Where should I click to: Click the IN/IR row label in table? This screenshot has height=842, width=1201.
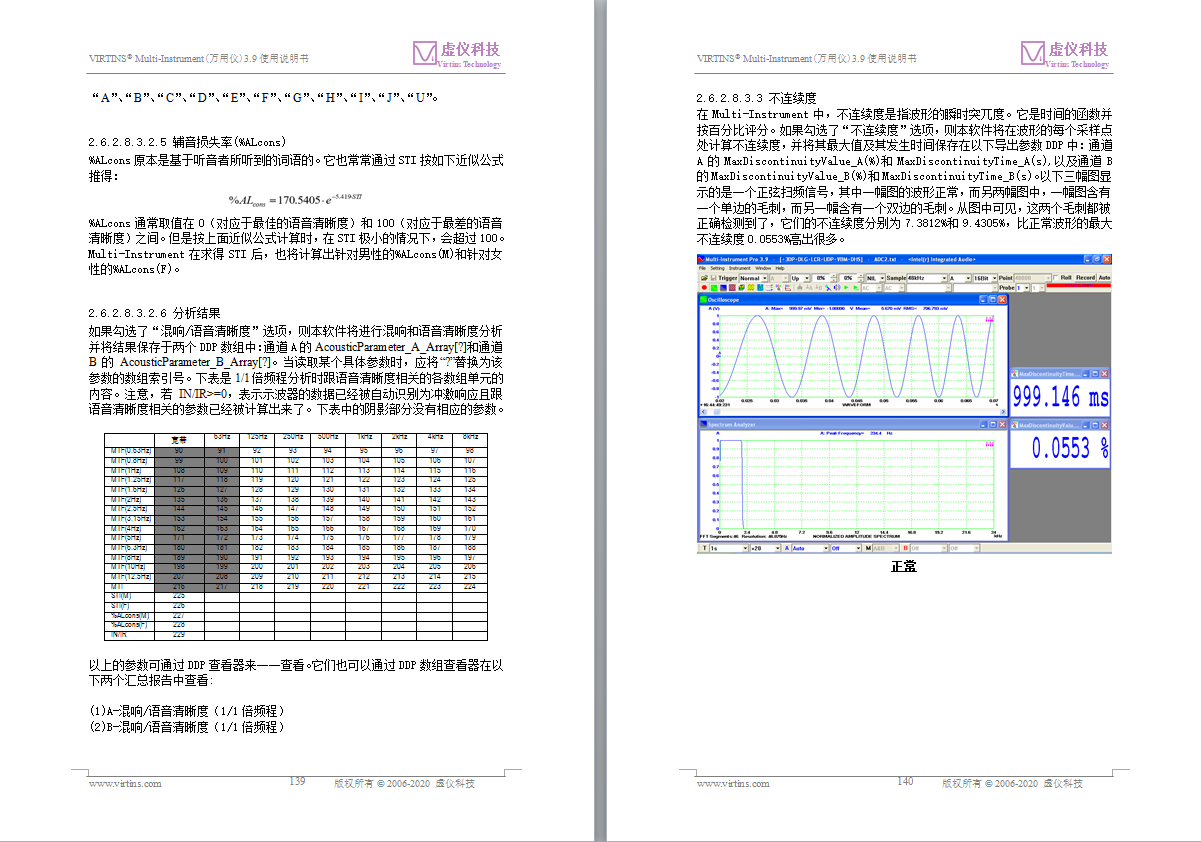click(x=121, y=634)
